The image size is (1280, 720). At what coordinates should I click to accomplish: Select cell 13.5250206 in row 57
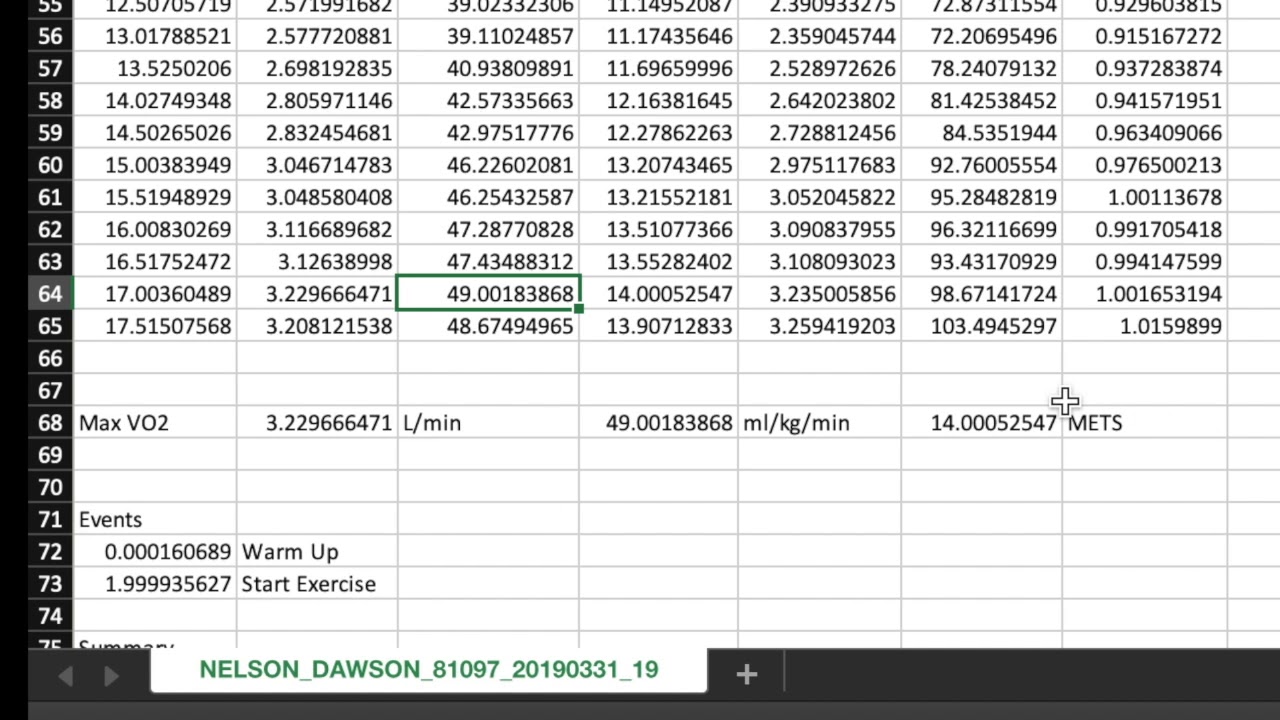155,69
